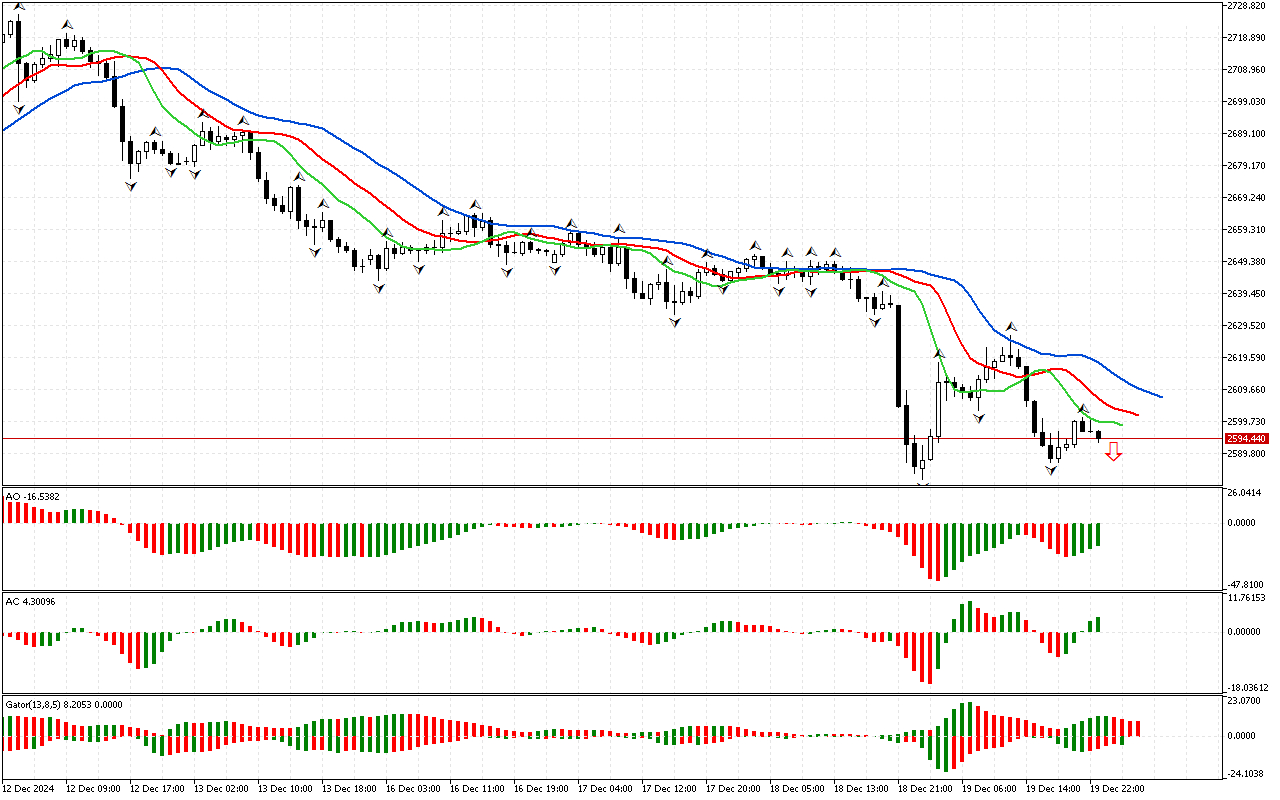
Task: Click the 26.0414 value on AO scale
Action: (1246, 494)
